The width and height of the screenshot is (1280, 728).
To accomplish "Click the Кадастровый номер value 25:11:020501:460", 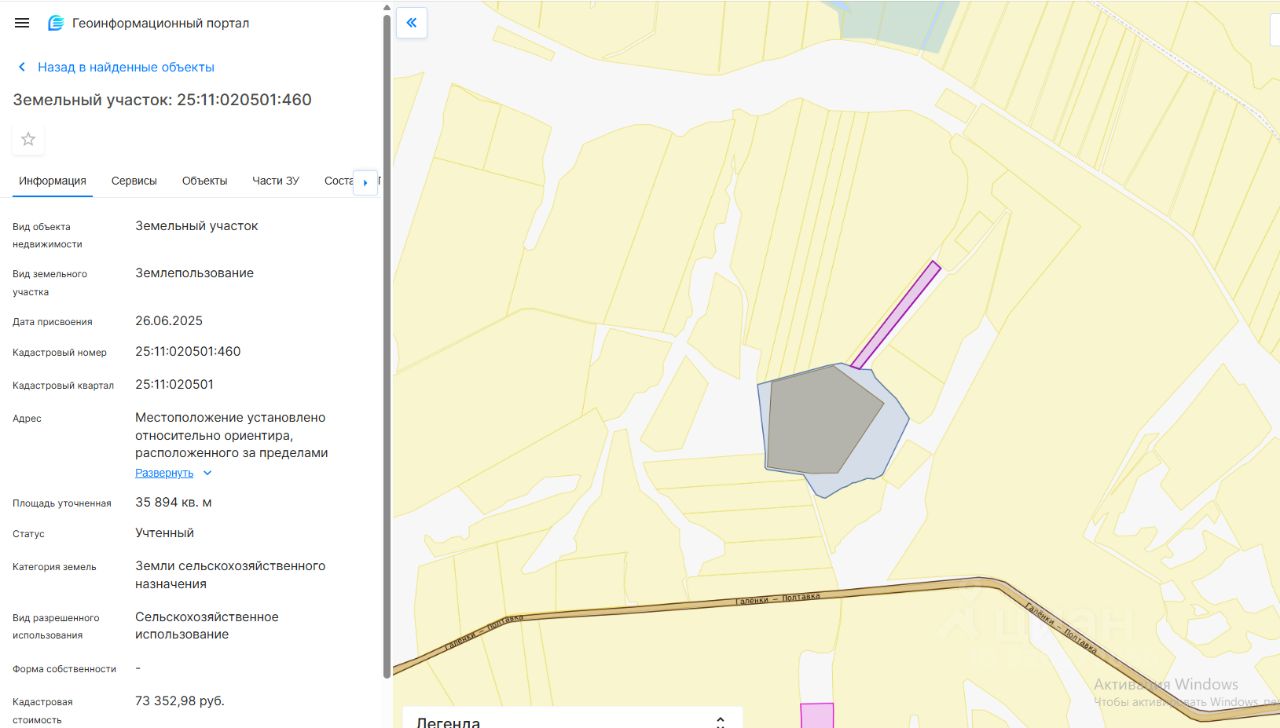I will click(188, 352).
